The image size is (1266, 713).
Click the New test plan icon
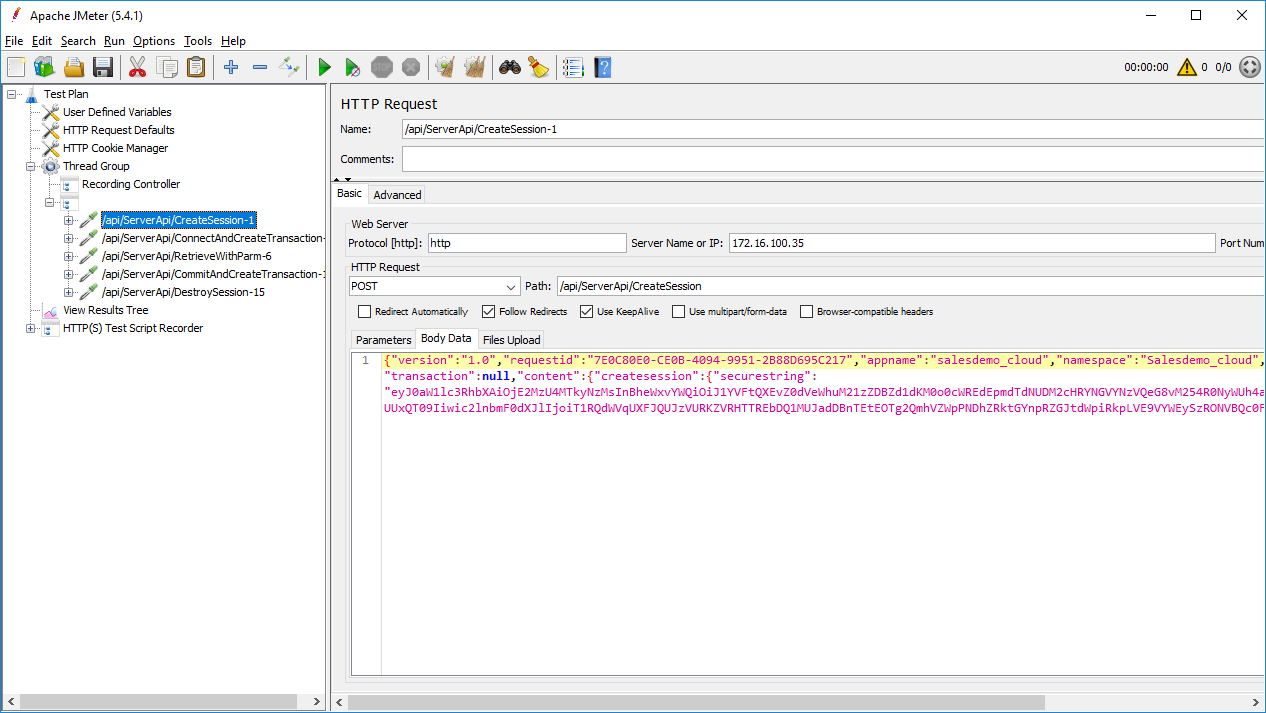(x=16, y=67)
